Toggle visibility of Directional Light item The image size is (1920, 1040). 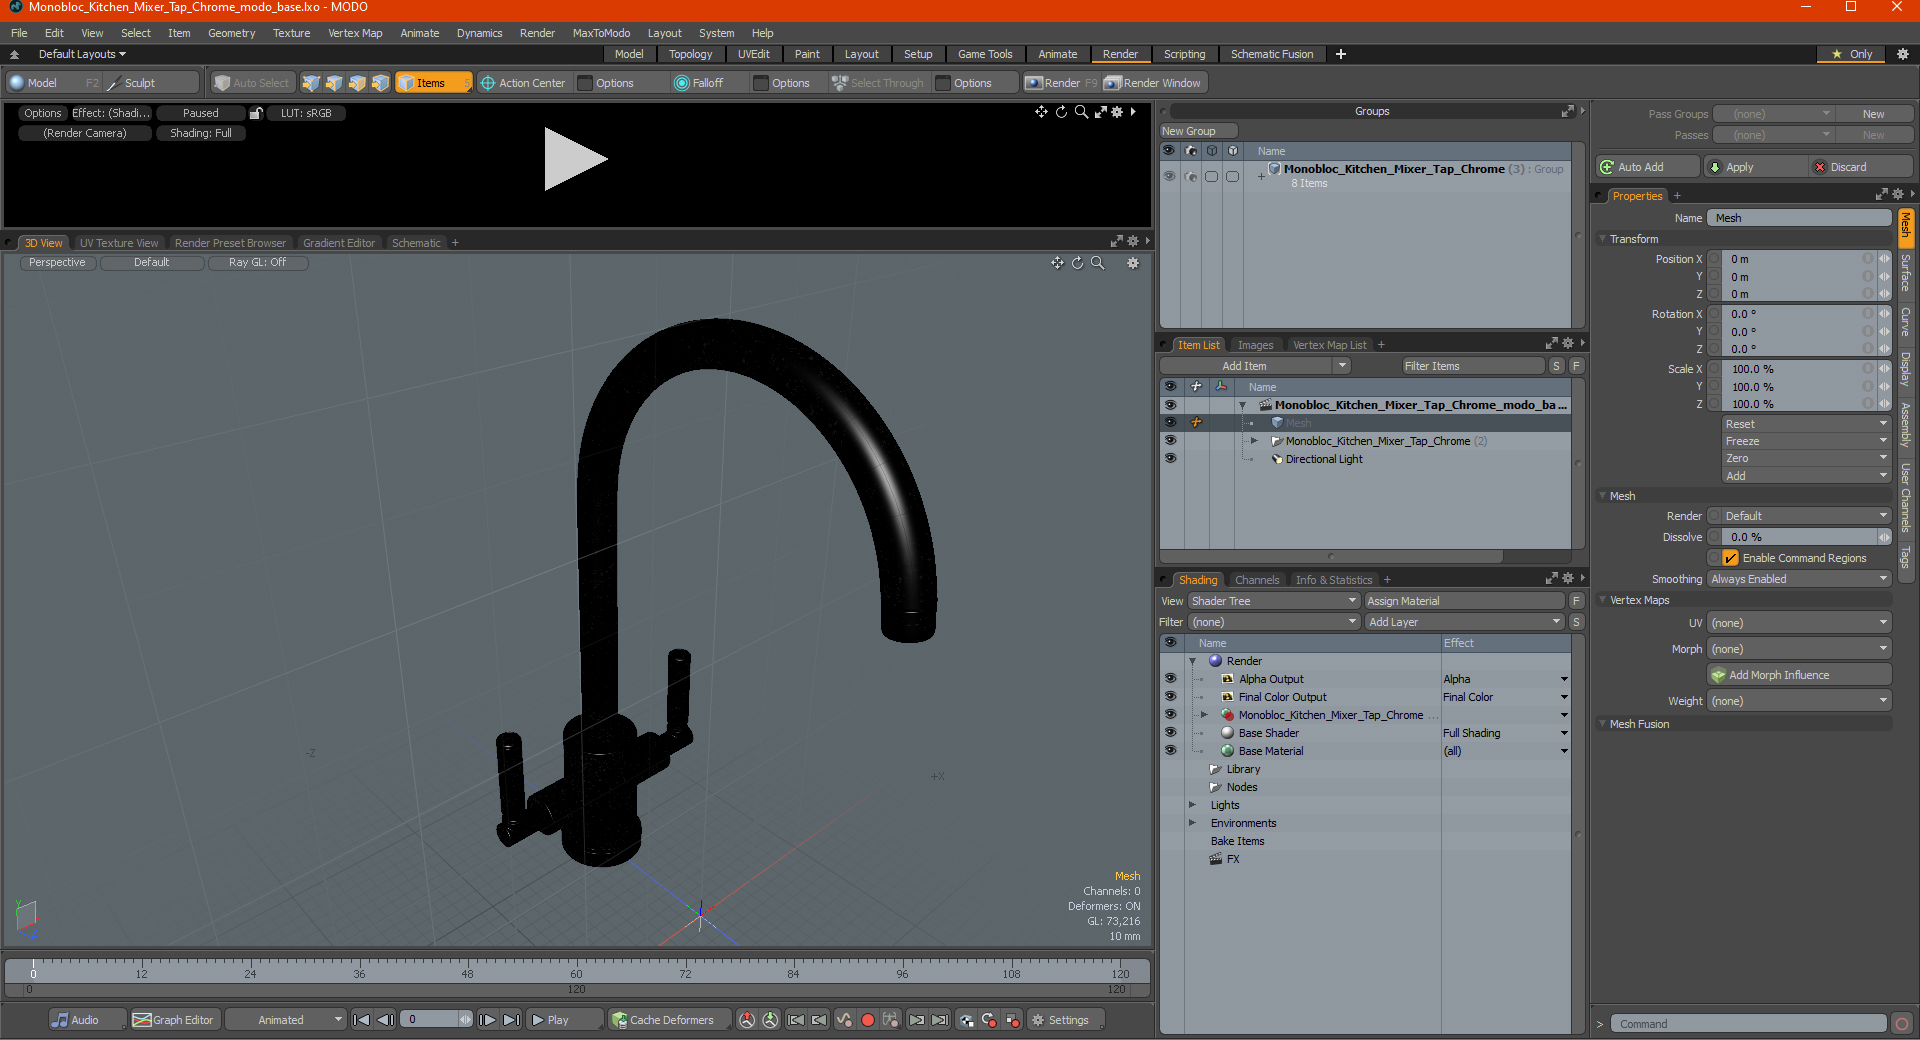(x=1170, y=459)
